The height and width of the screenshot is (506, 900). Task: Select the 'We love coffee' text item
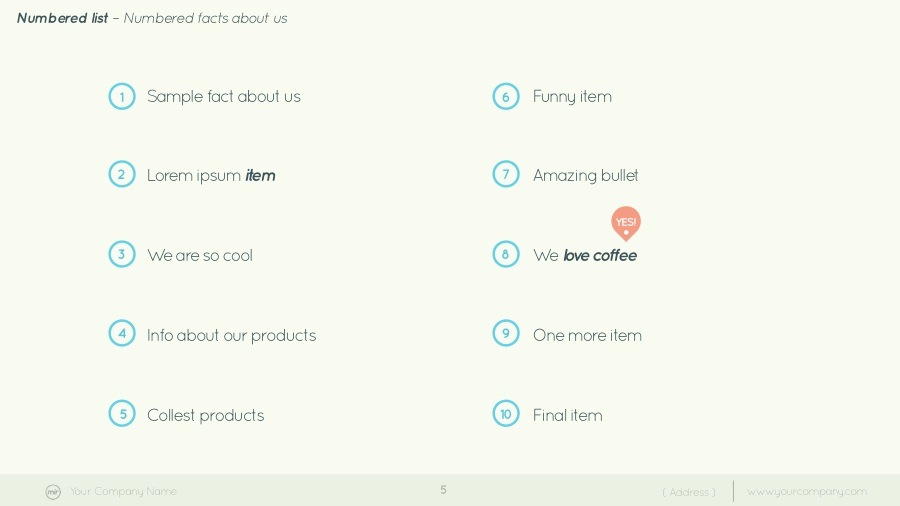pos(585,256)
